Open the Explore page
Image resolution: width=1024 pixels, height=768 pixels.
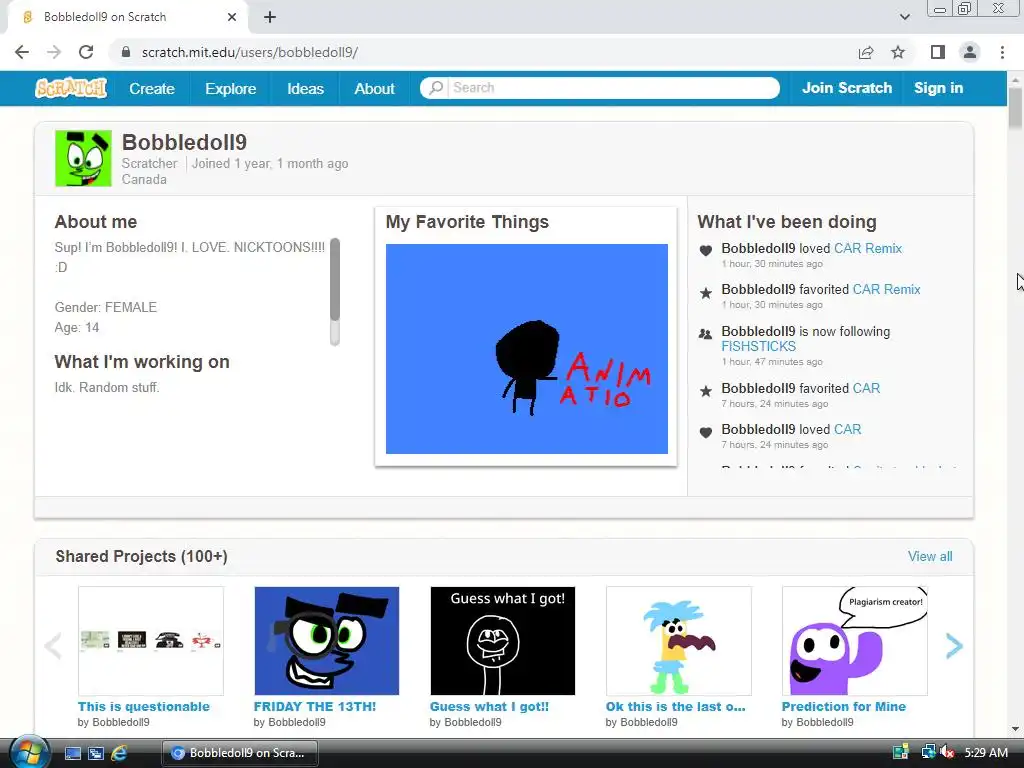coord(231,88)
